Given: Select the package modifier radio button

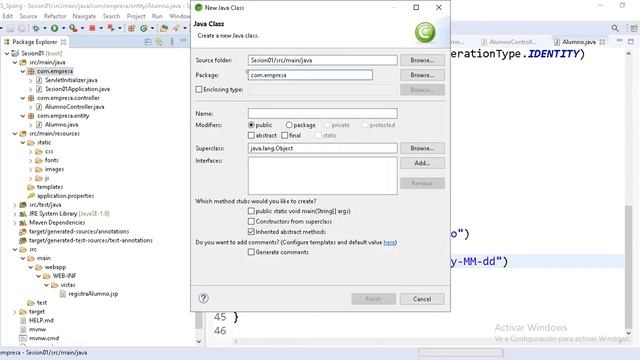Looking at the screenshot, I should [289, 125].
